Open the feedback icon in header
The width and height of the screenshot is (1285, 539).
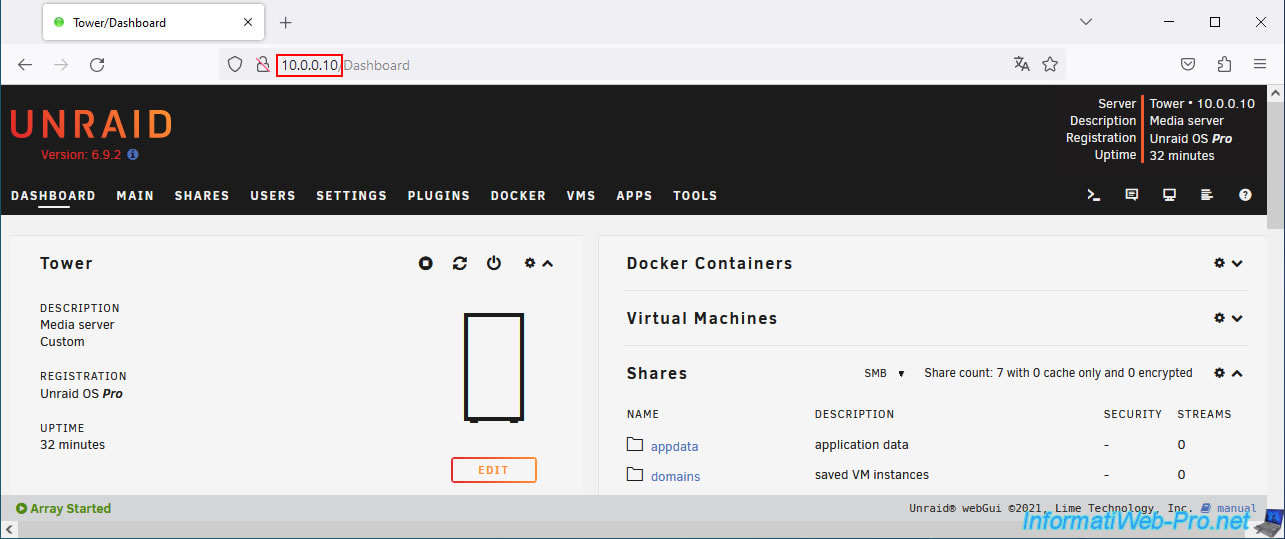1132,195
